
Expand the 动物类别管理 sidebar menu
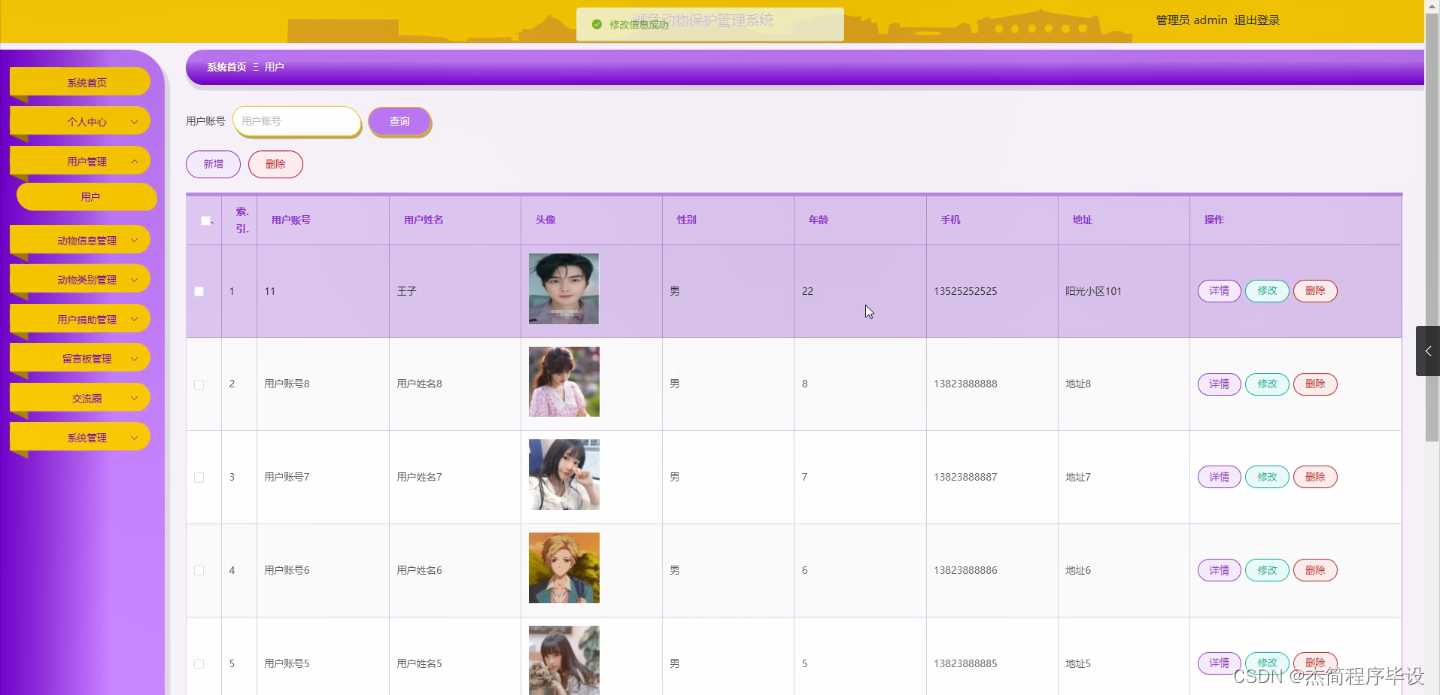tap(80, 280)
